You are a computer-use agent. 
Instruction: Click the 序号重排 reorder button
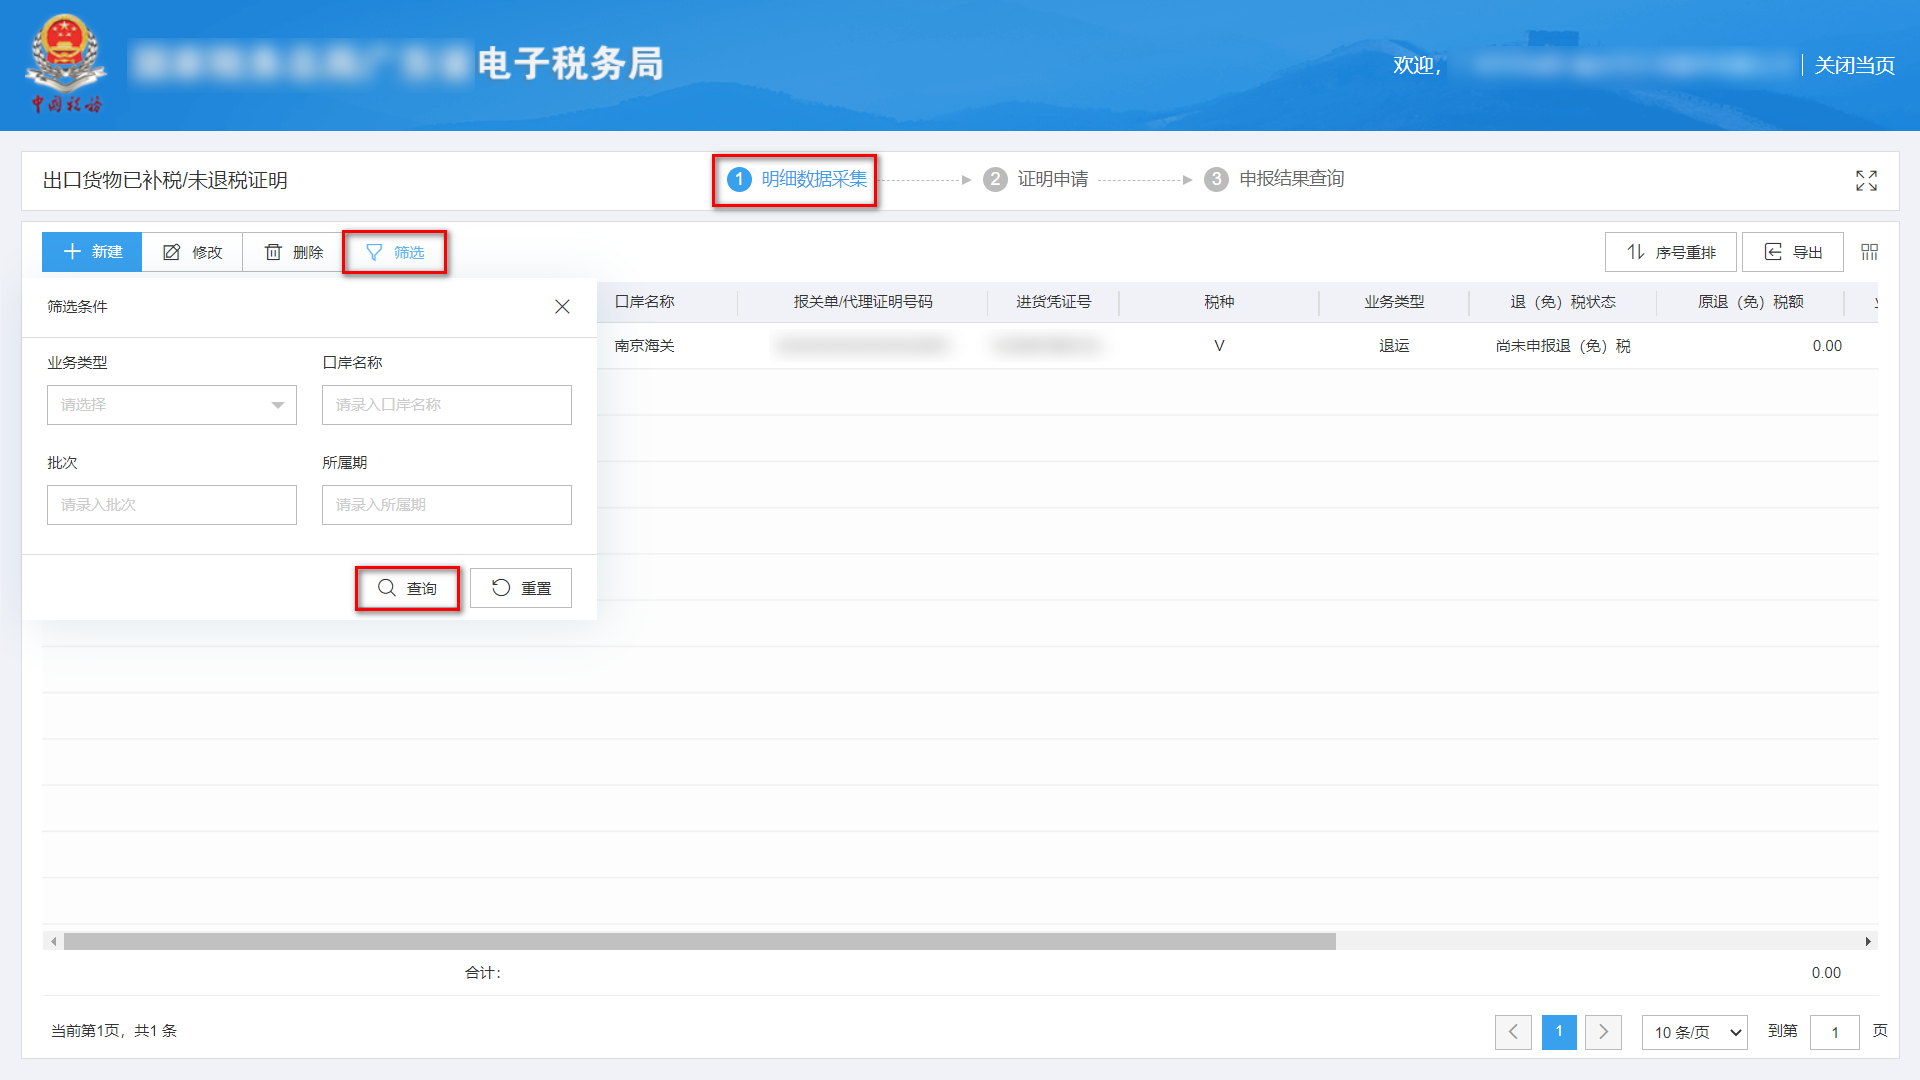(x=1670, y=252)
